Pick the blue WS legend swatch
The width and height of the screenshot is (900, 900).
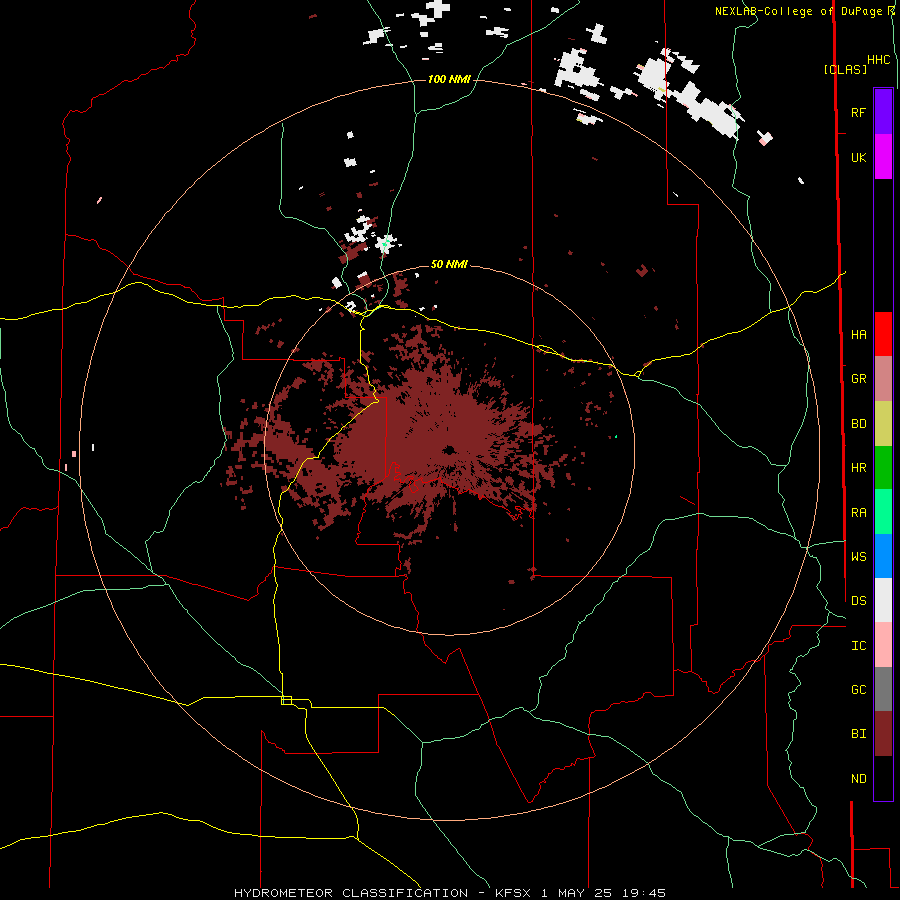883,556
